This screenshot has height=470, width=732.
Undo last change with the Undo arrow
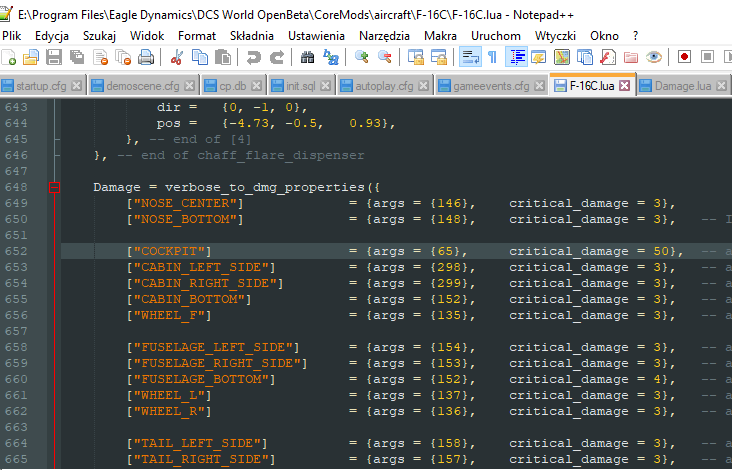pyautogui.click(x=253, y=57)
